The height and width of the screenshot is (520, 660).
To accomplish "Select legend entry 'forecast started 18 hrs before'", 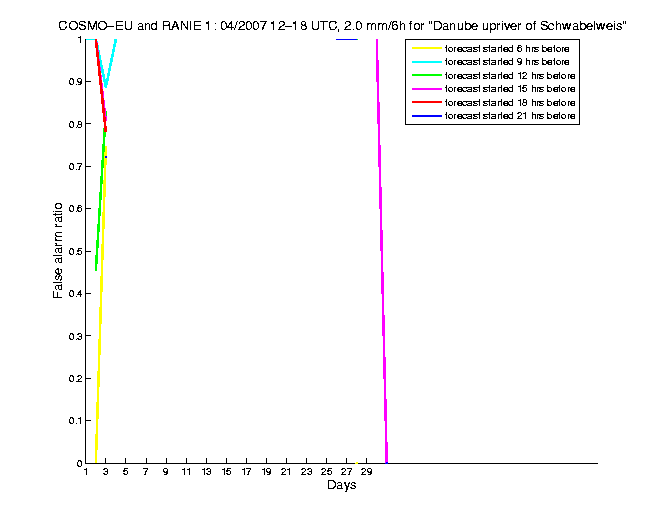I will (x=510, y=104).
